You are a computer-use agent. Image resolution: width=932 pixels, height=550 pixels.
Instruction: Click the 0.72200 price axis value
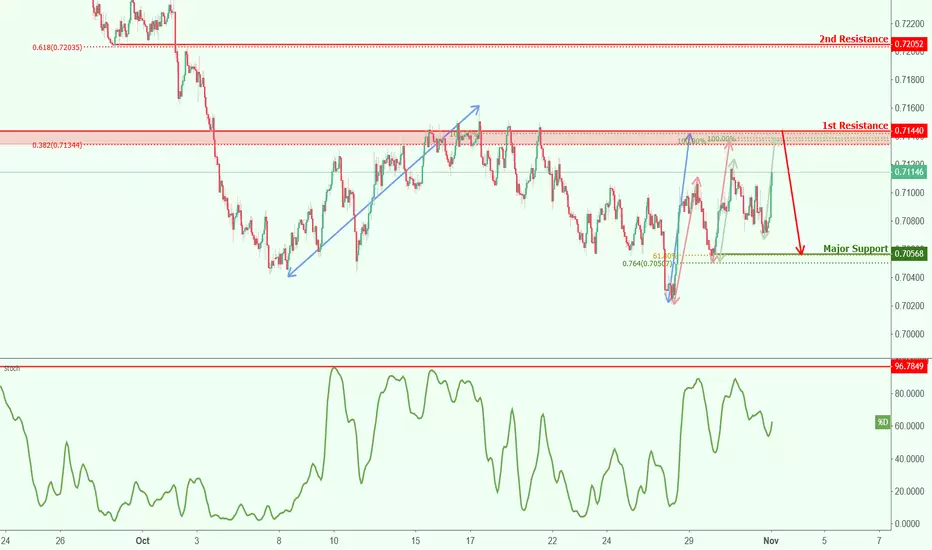pos(909,24)
